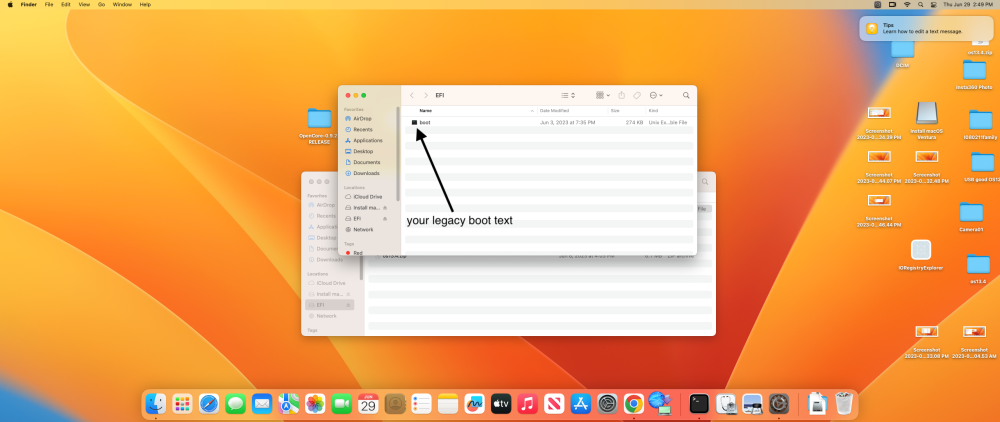Image resolution: width=1000 pixels, height=422 pixels.
Task: Open the Go menu
Action: (101, 4)
